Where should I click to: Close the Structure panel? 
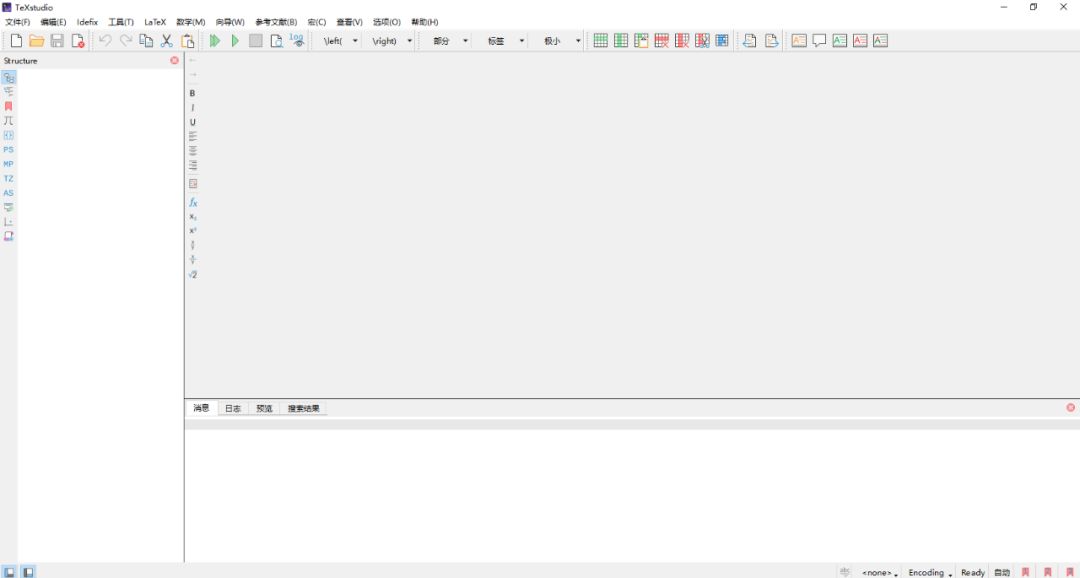(174, 61)
